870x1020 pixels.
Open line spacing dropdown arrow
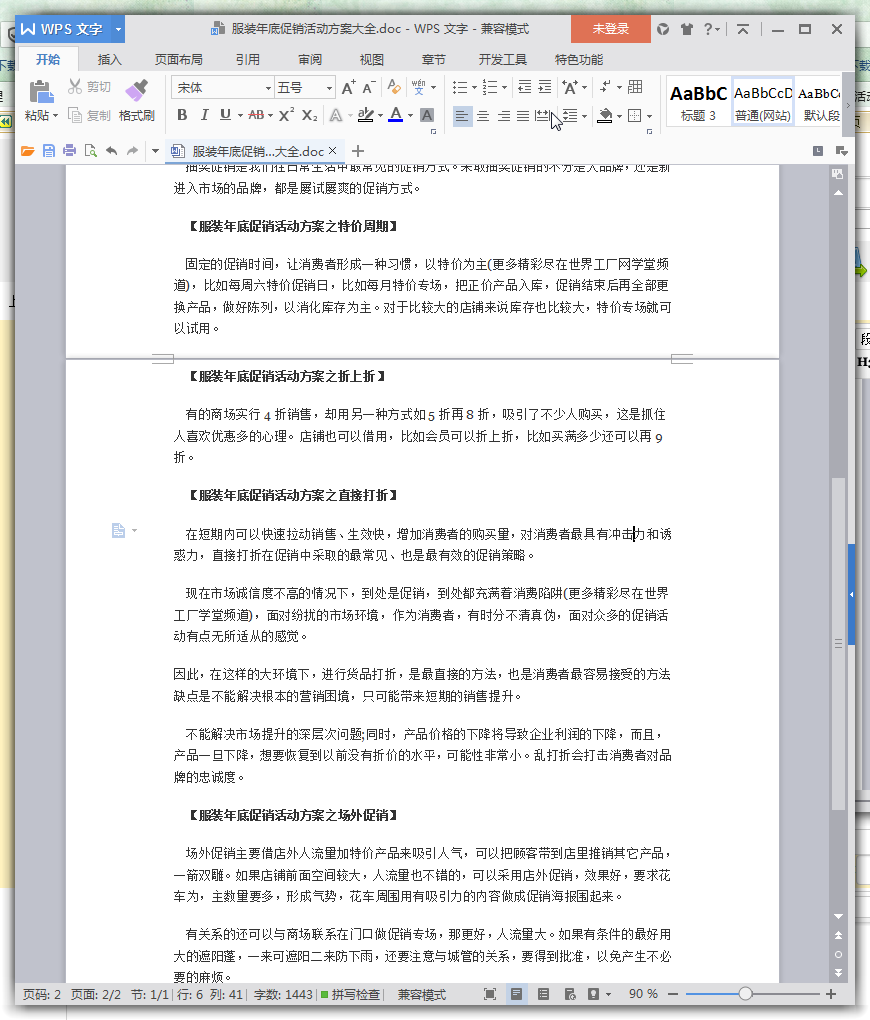pyautogui.click(x=584, y=116)
